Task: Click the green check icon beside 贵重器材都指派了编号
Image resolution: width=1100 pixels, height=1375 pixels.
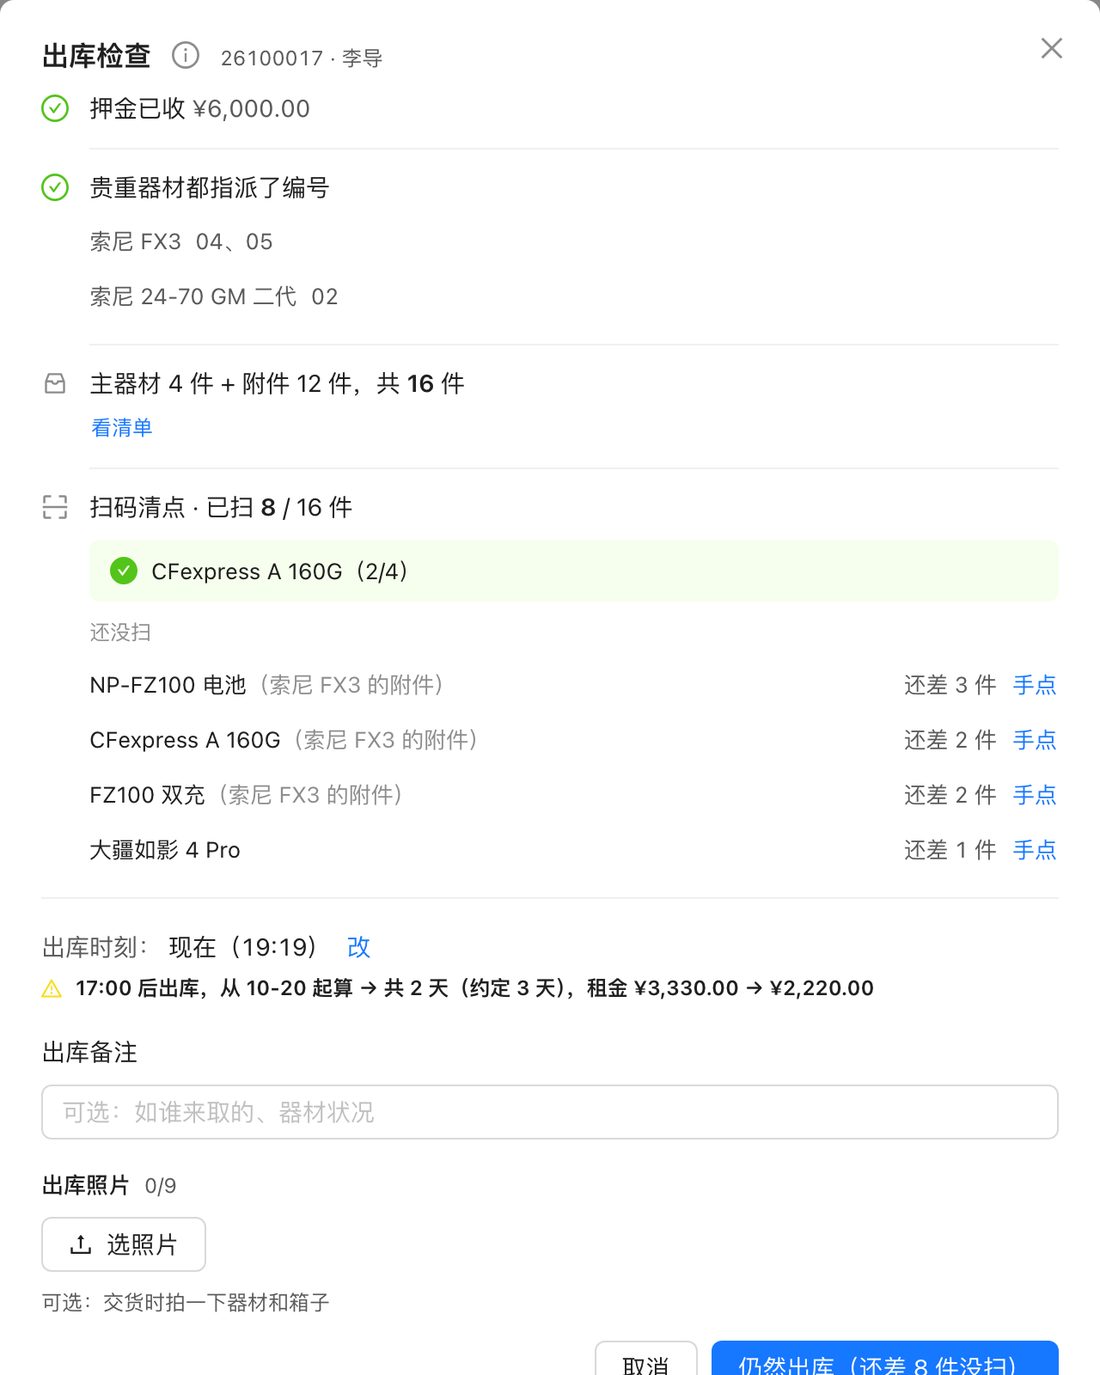Action: (55, 187)
